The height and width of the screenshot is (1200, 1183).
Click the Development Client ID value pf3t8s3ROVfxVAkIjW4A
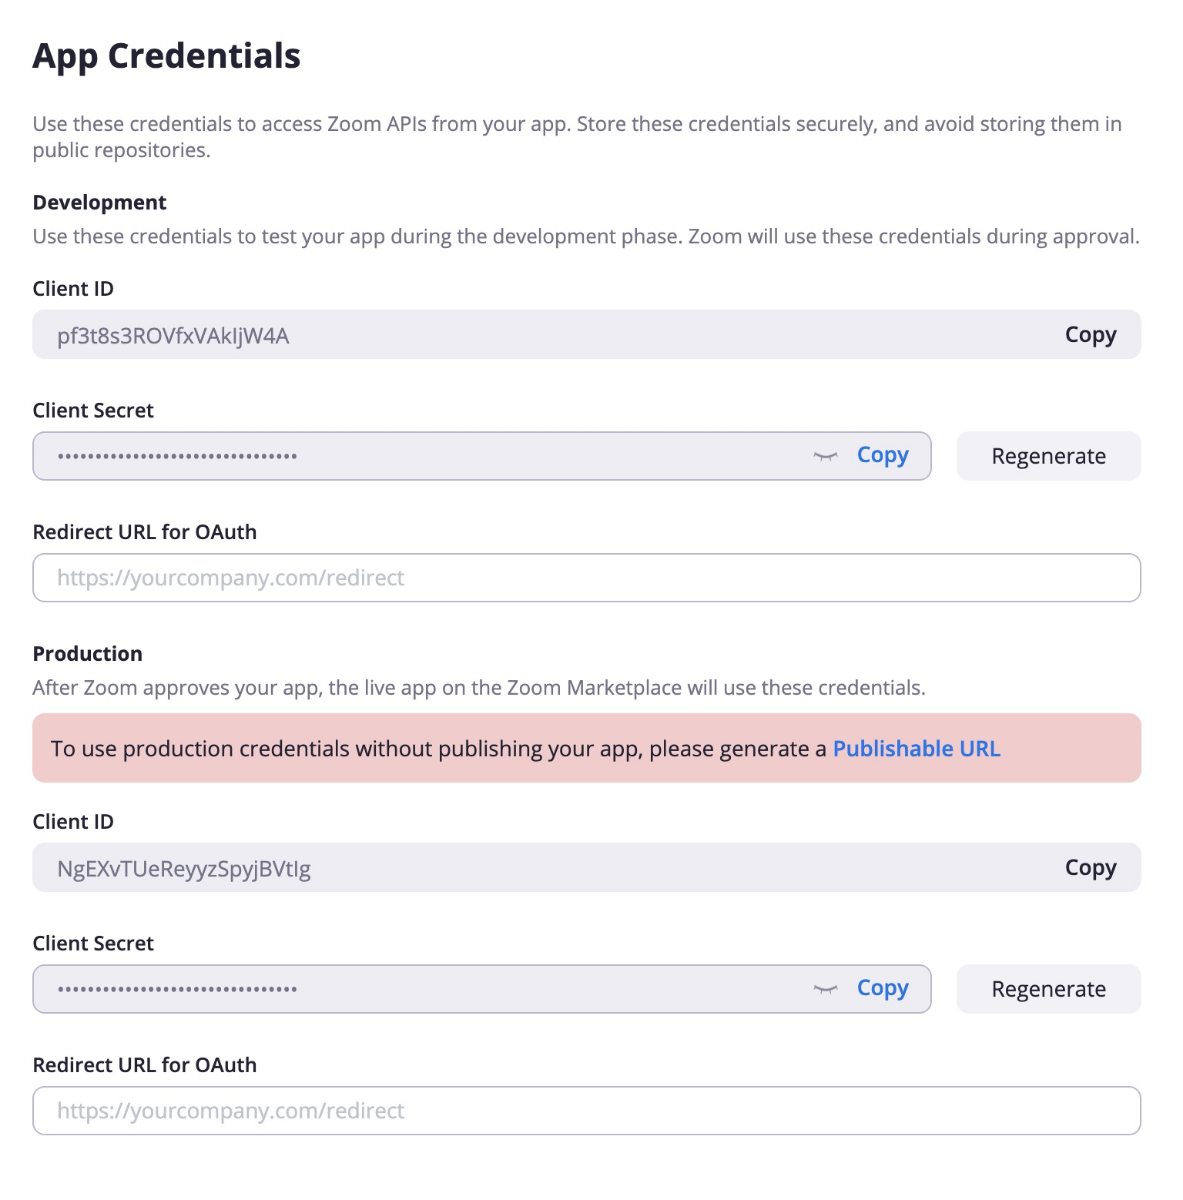coord(173,336)
